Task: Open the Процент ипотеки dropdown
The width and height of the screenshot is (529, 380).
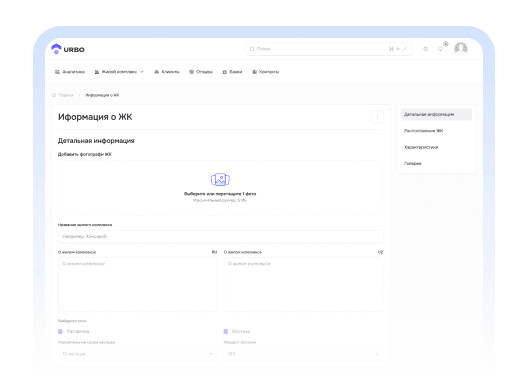Action: pyautogui.click(x=303, y=354)
